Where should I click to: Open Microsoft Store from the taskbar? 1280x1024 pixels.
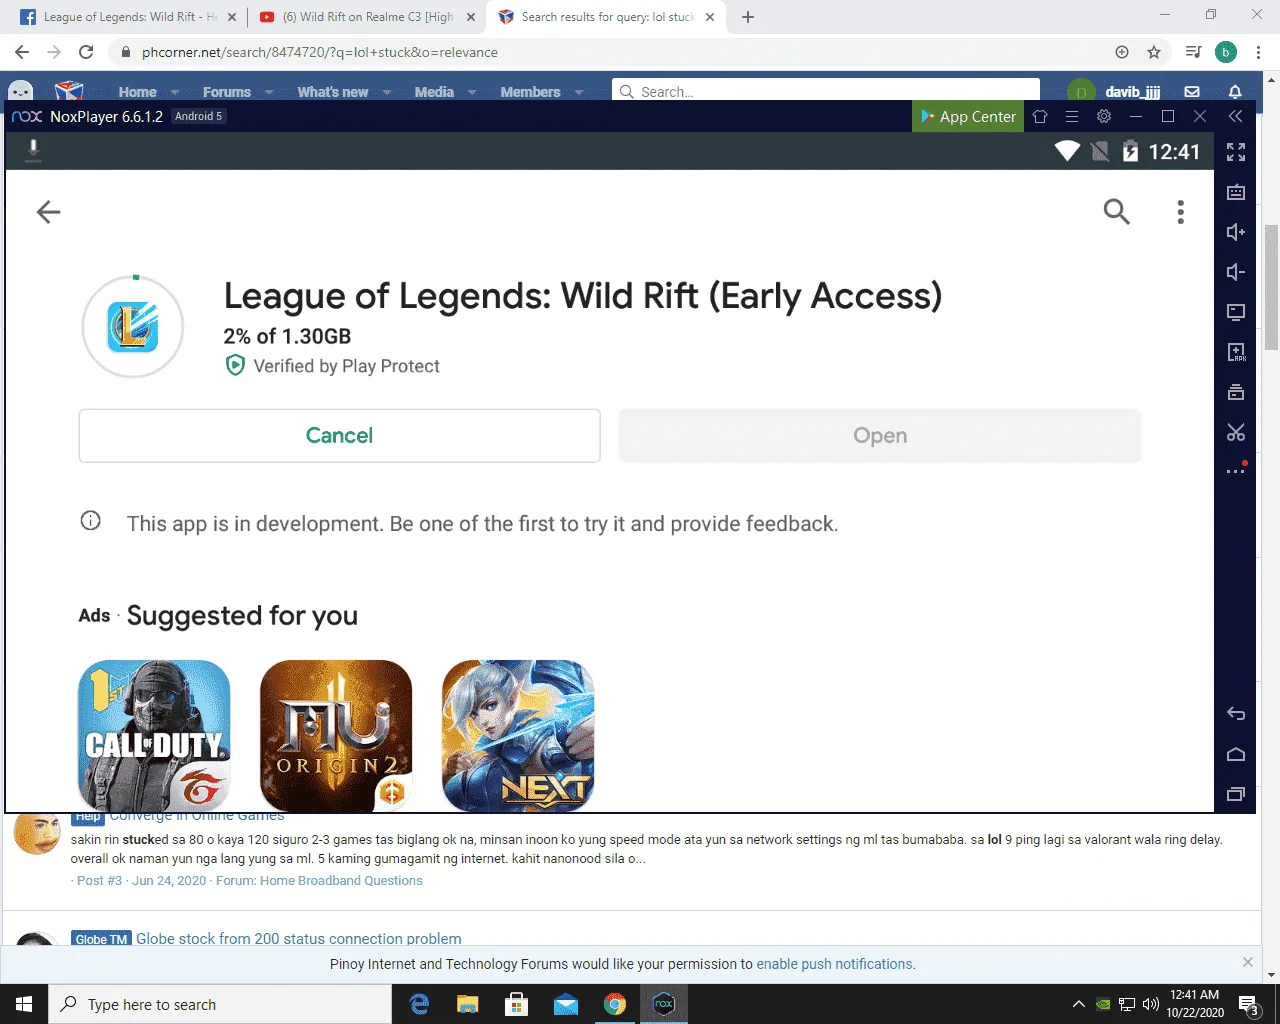click(x=516, y=1004)
